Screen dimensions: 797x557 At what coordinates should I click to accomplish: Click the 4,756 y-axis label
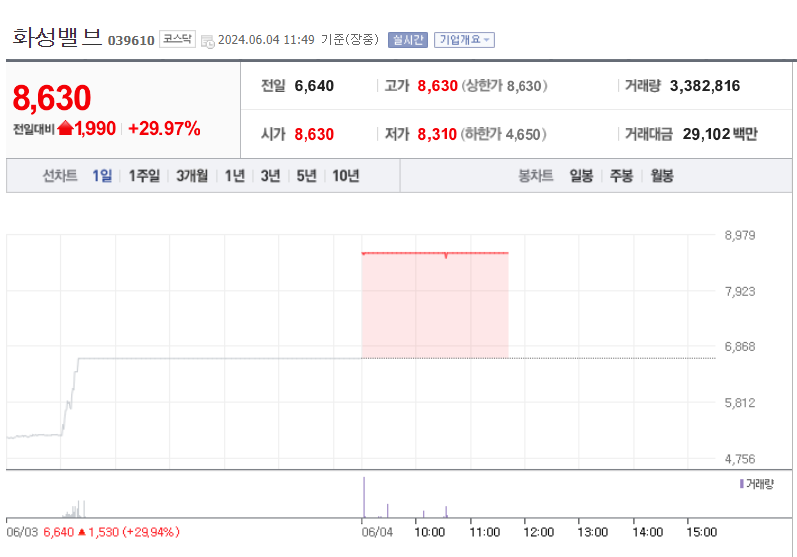pyautogui.click(x=740, y=459)
